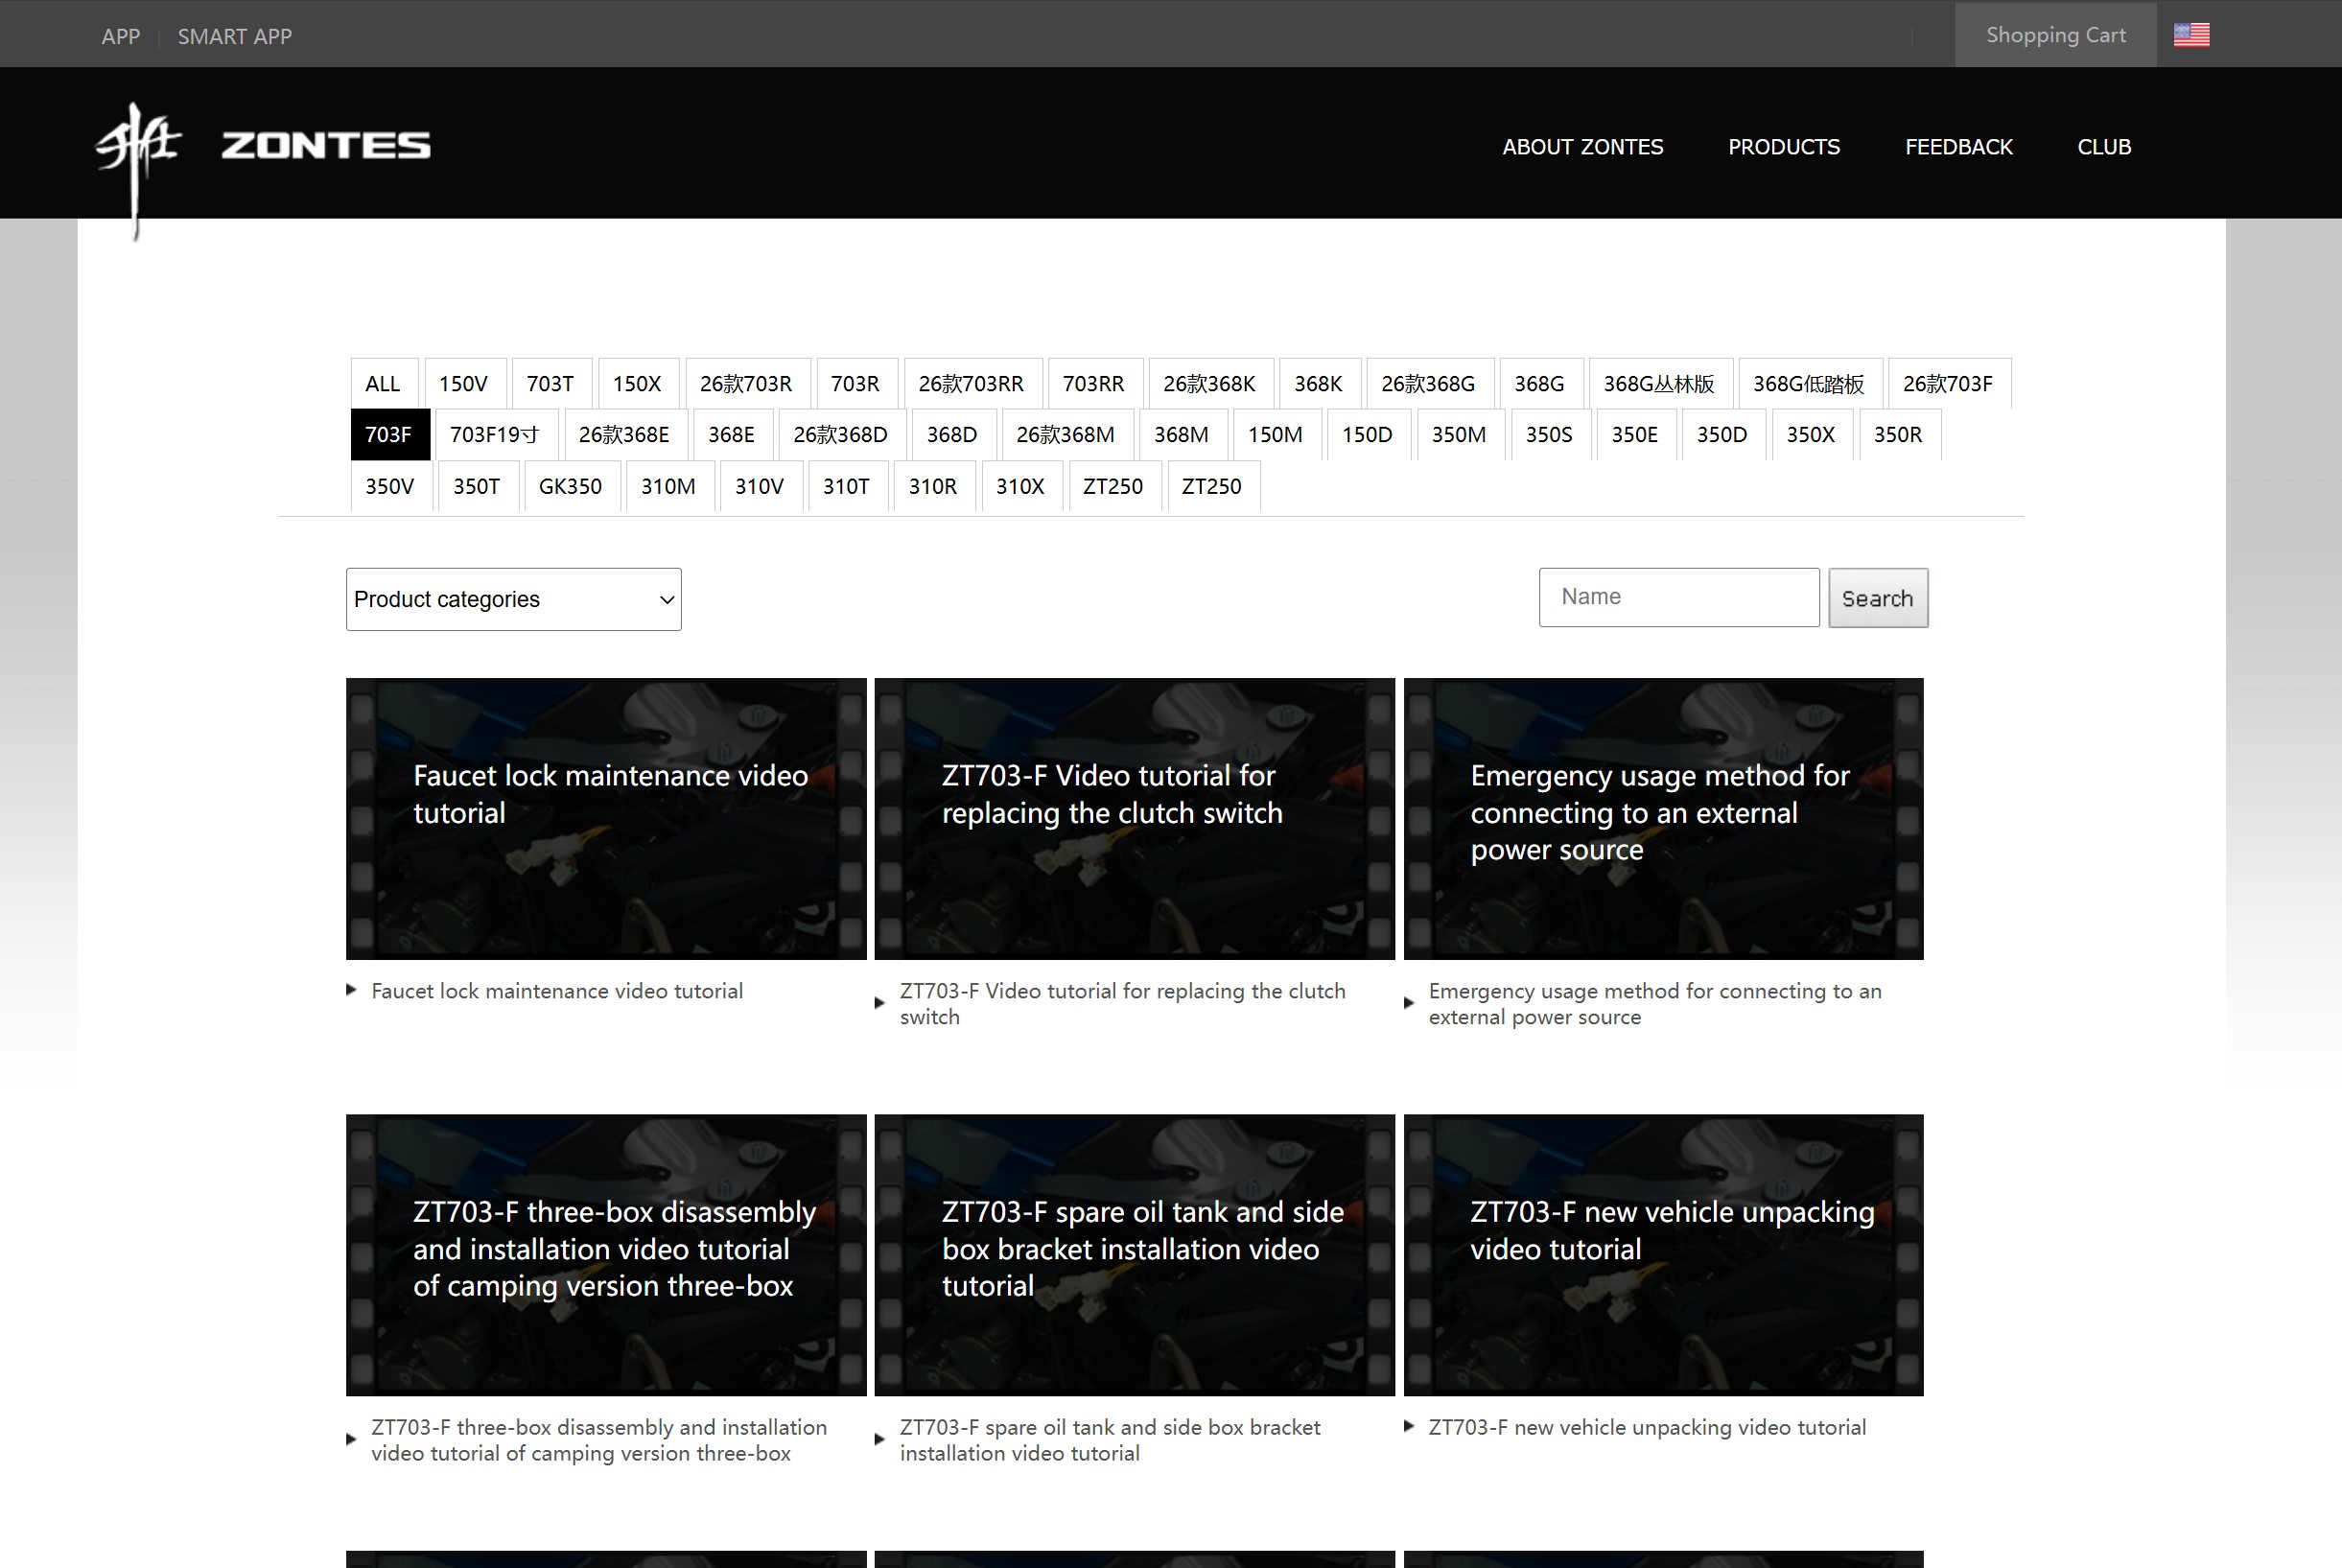Select the 26款368E model tab

(624, 434)
